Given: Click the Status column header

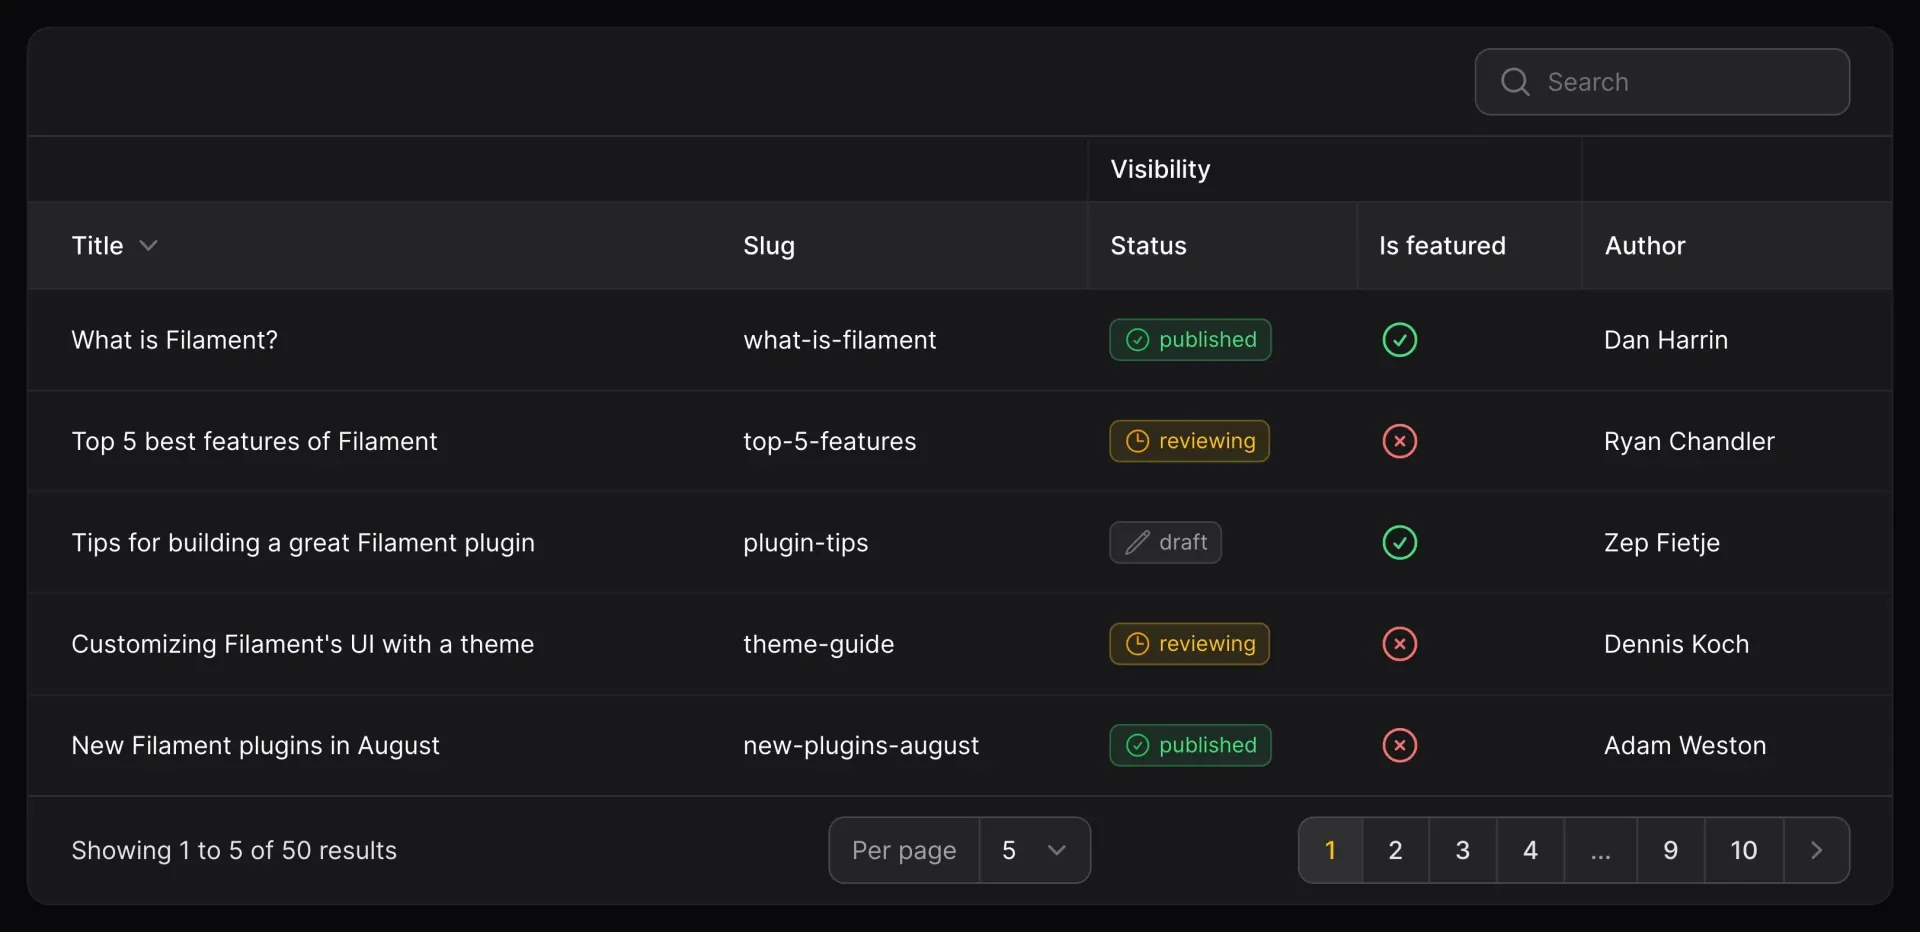Looking at the screenshot, I should (x=1148, y=246).
